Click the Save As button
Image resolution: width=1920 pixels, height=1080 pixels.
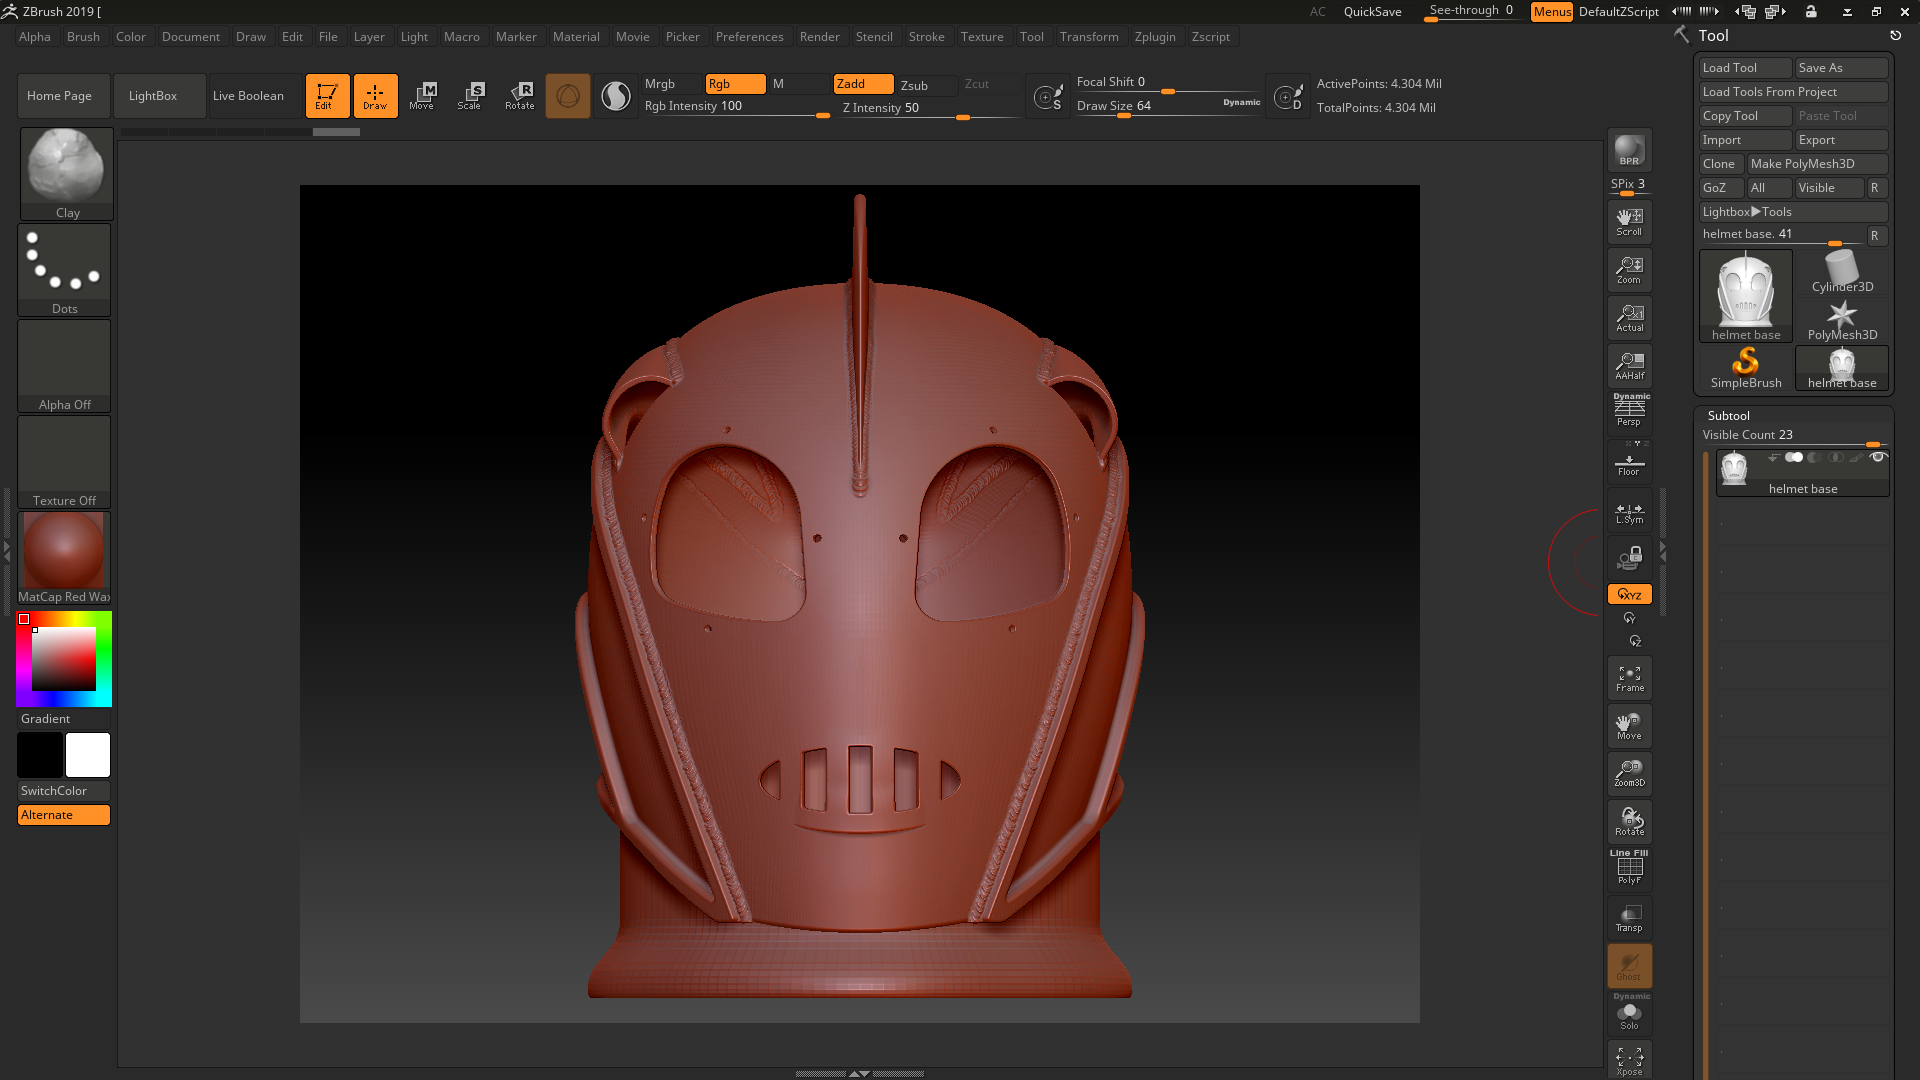(1841, 68)
